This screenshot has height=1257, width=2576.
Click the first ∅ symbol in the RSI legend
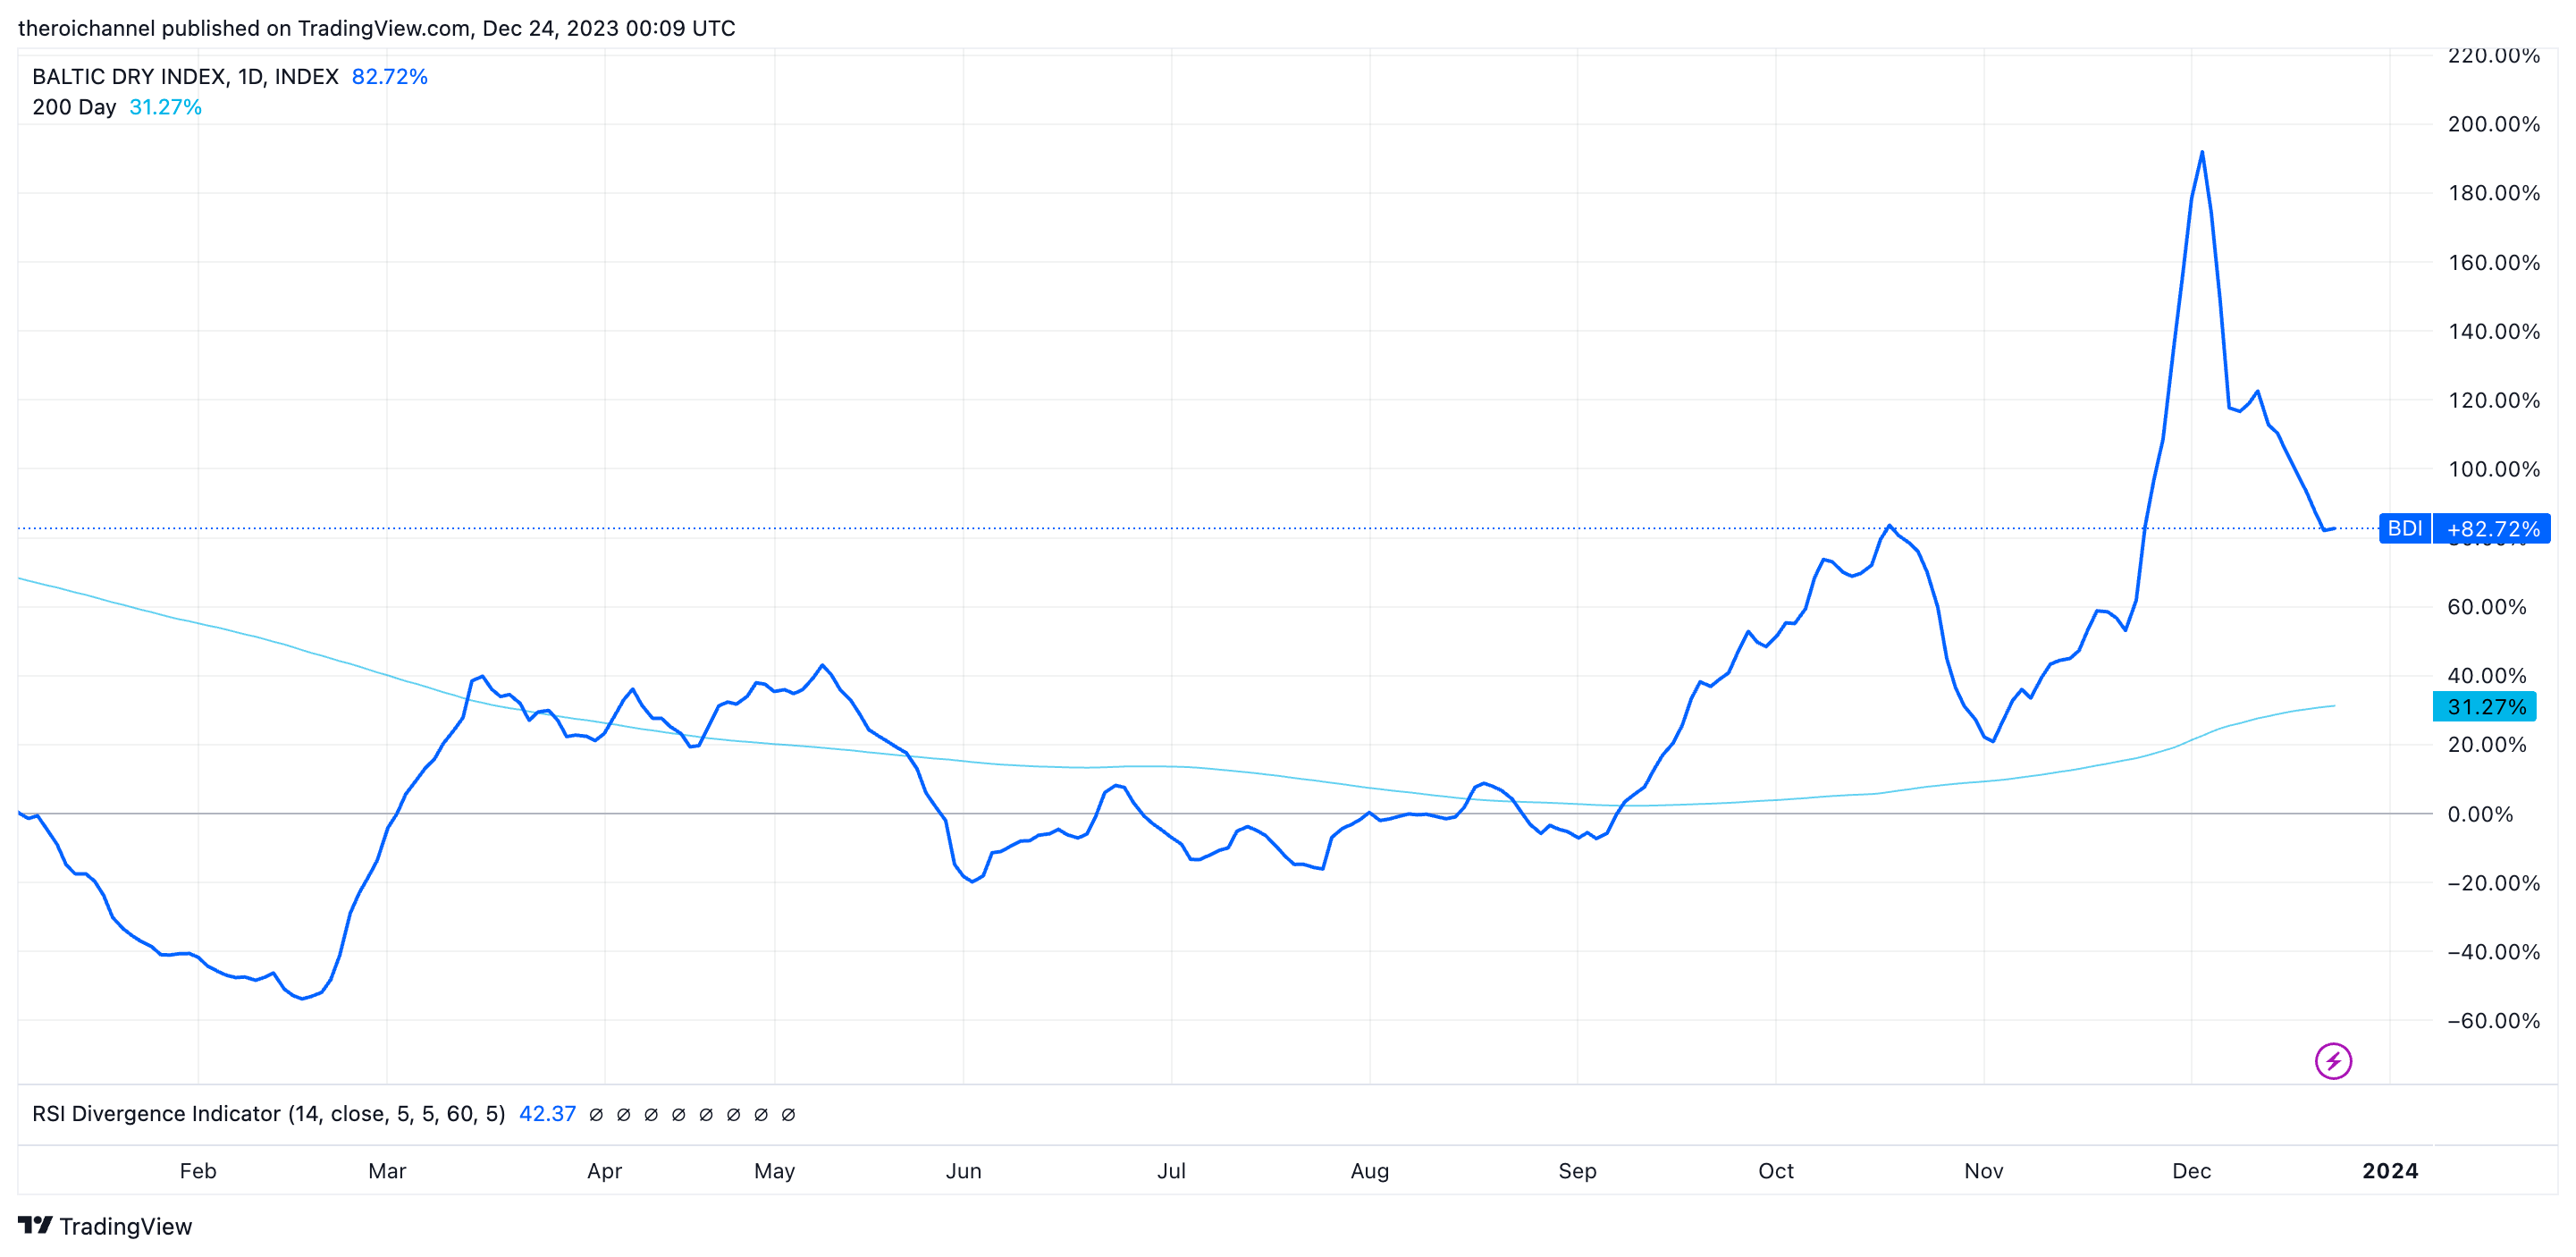tap(596, 1114)
